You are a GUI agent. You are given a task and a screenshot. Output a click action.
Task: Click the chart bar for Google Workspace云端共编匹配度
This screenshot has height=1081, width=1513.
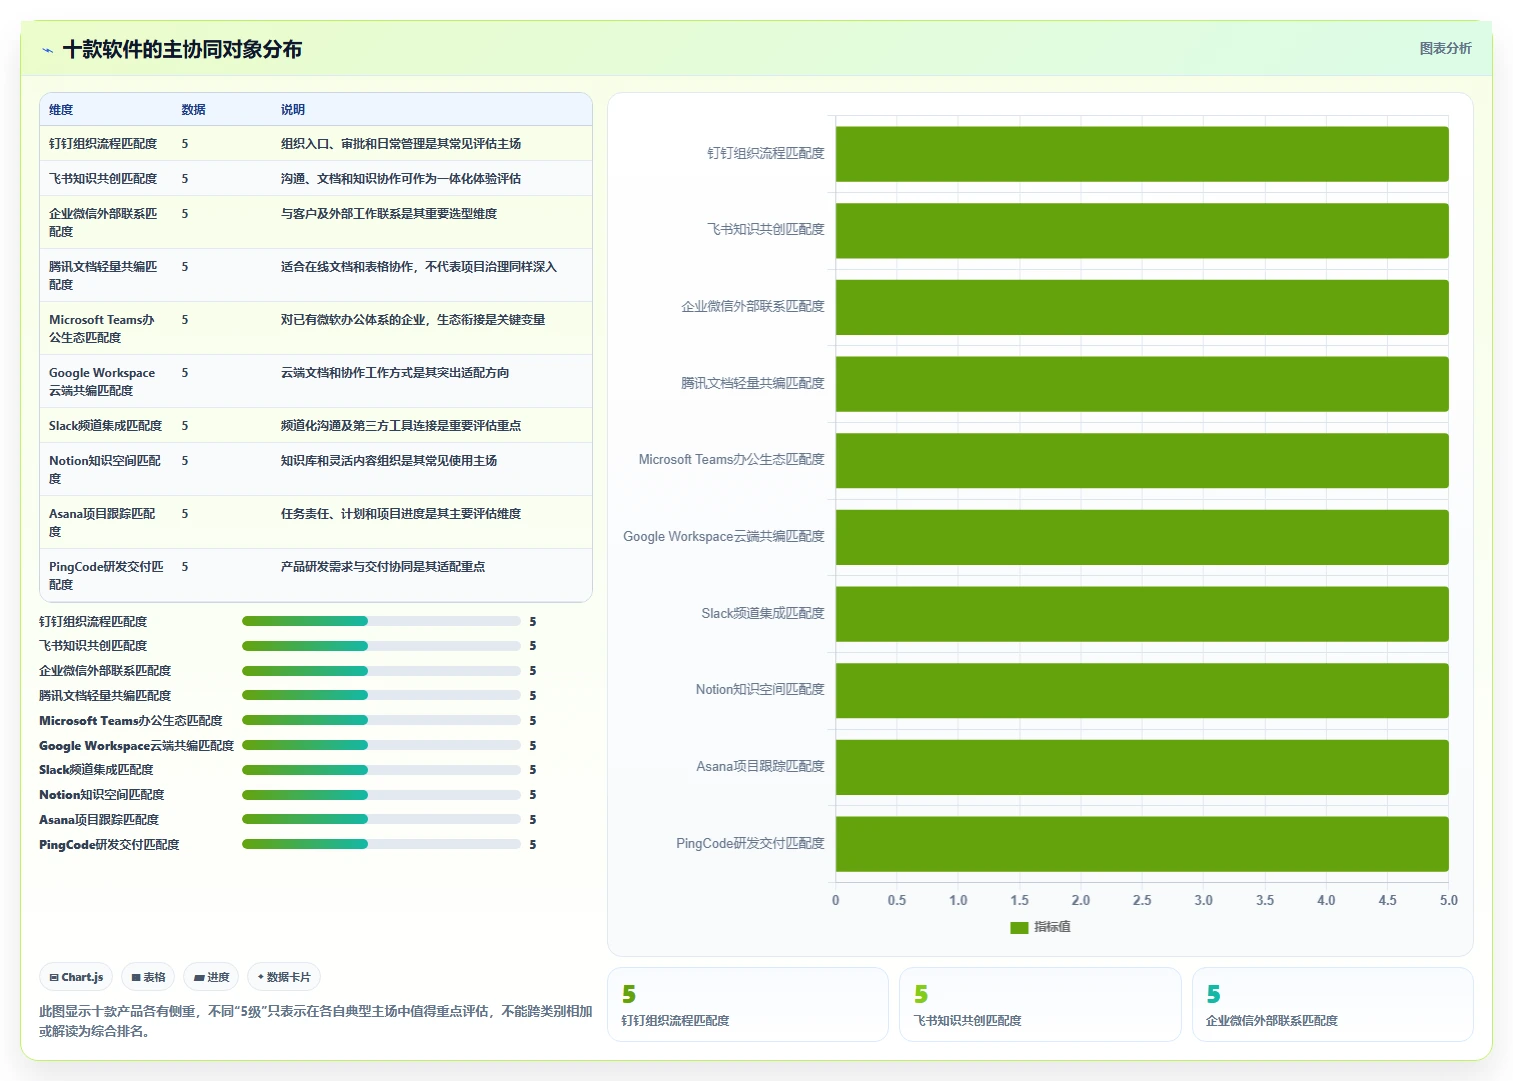coord(1142,537)
